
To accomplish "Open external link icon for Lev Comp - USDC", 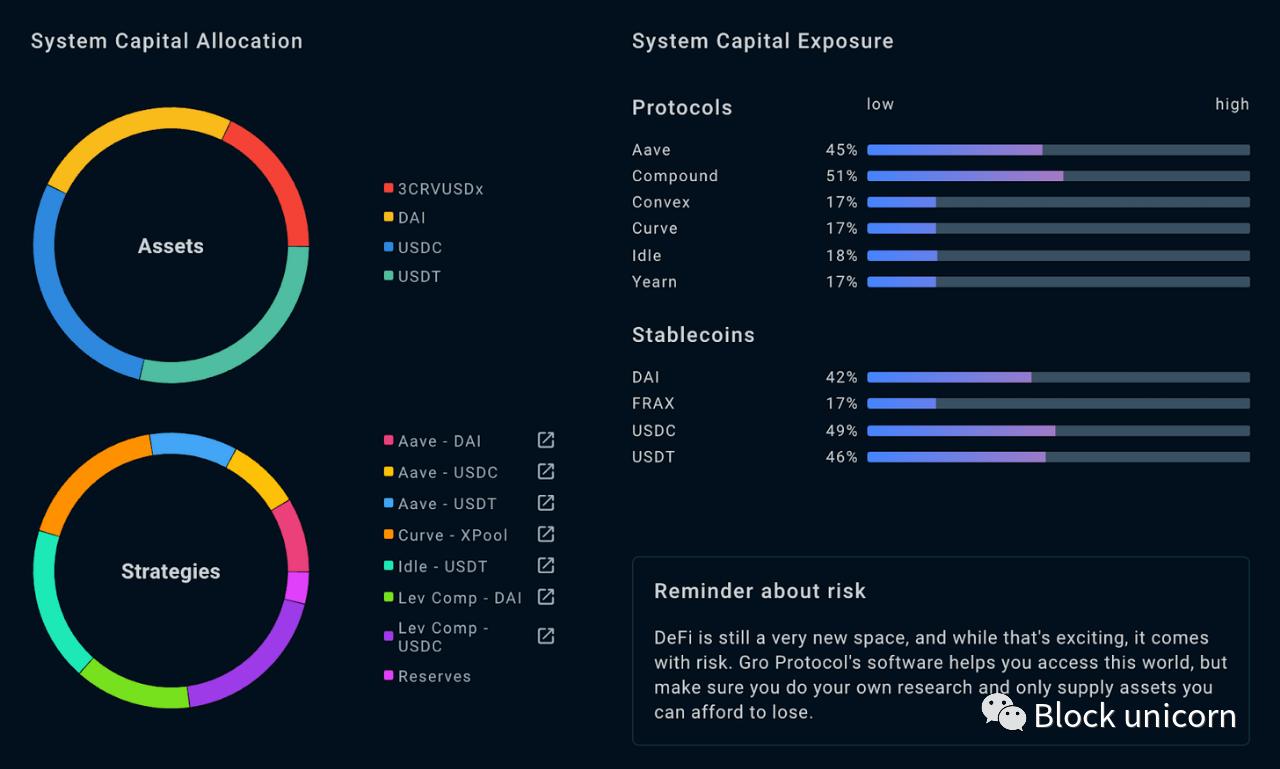I will (x=546, y=636).
